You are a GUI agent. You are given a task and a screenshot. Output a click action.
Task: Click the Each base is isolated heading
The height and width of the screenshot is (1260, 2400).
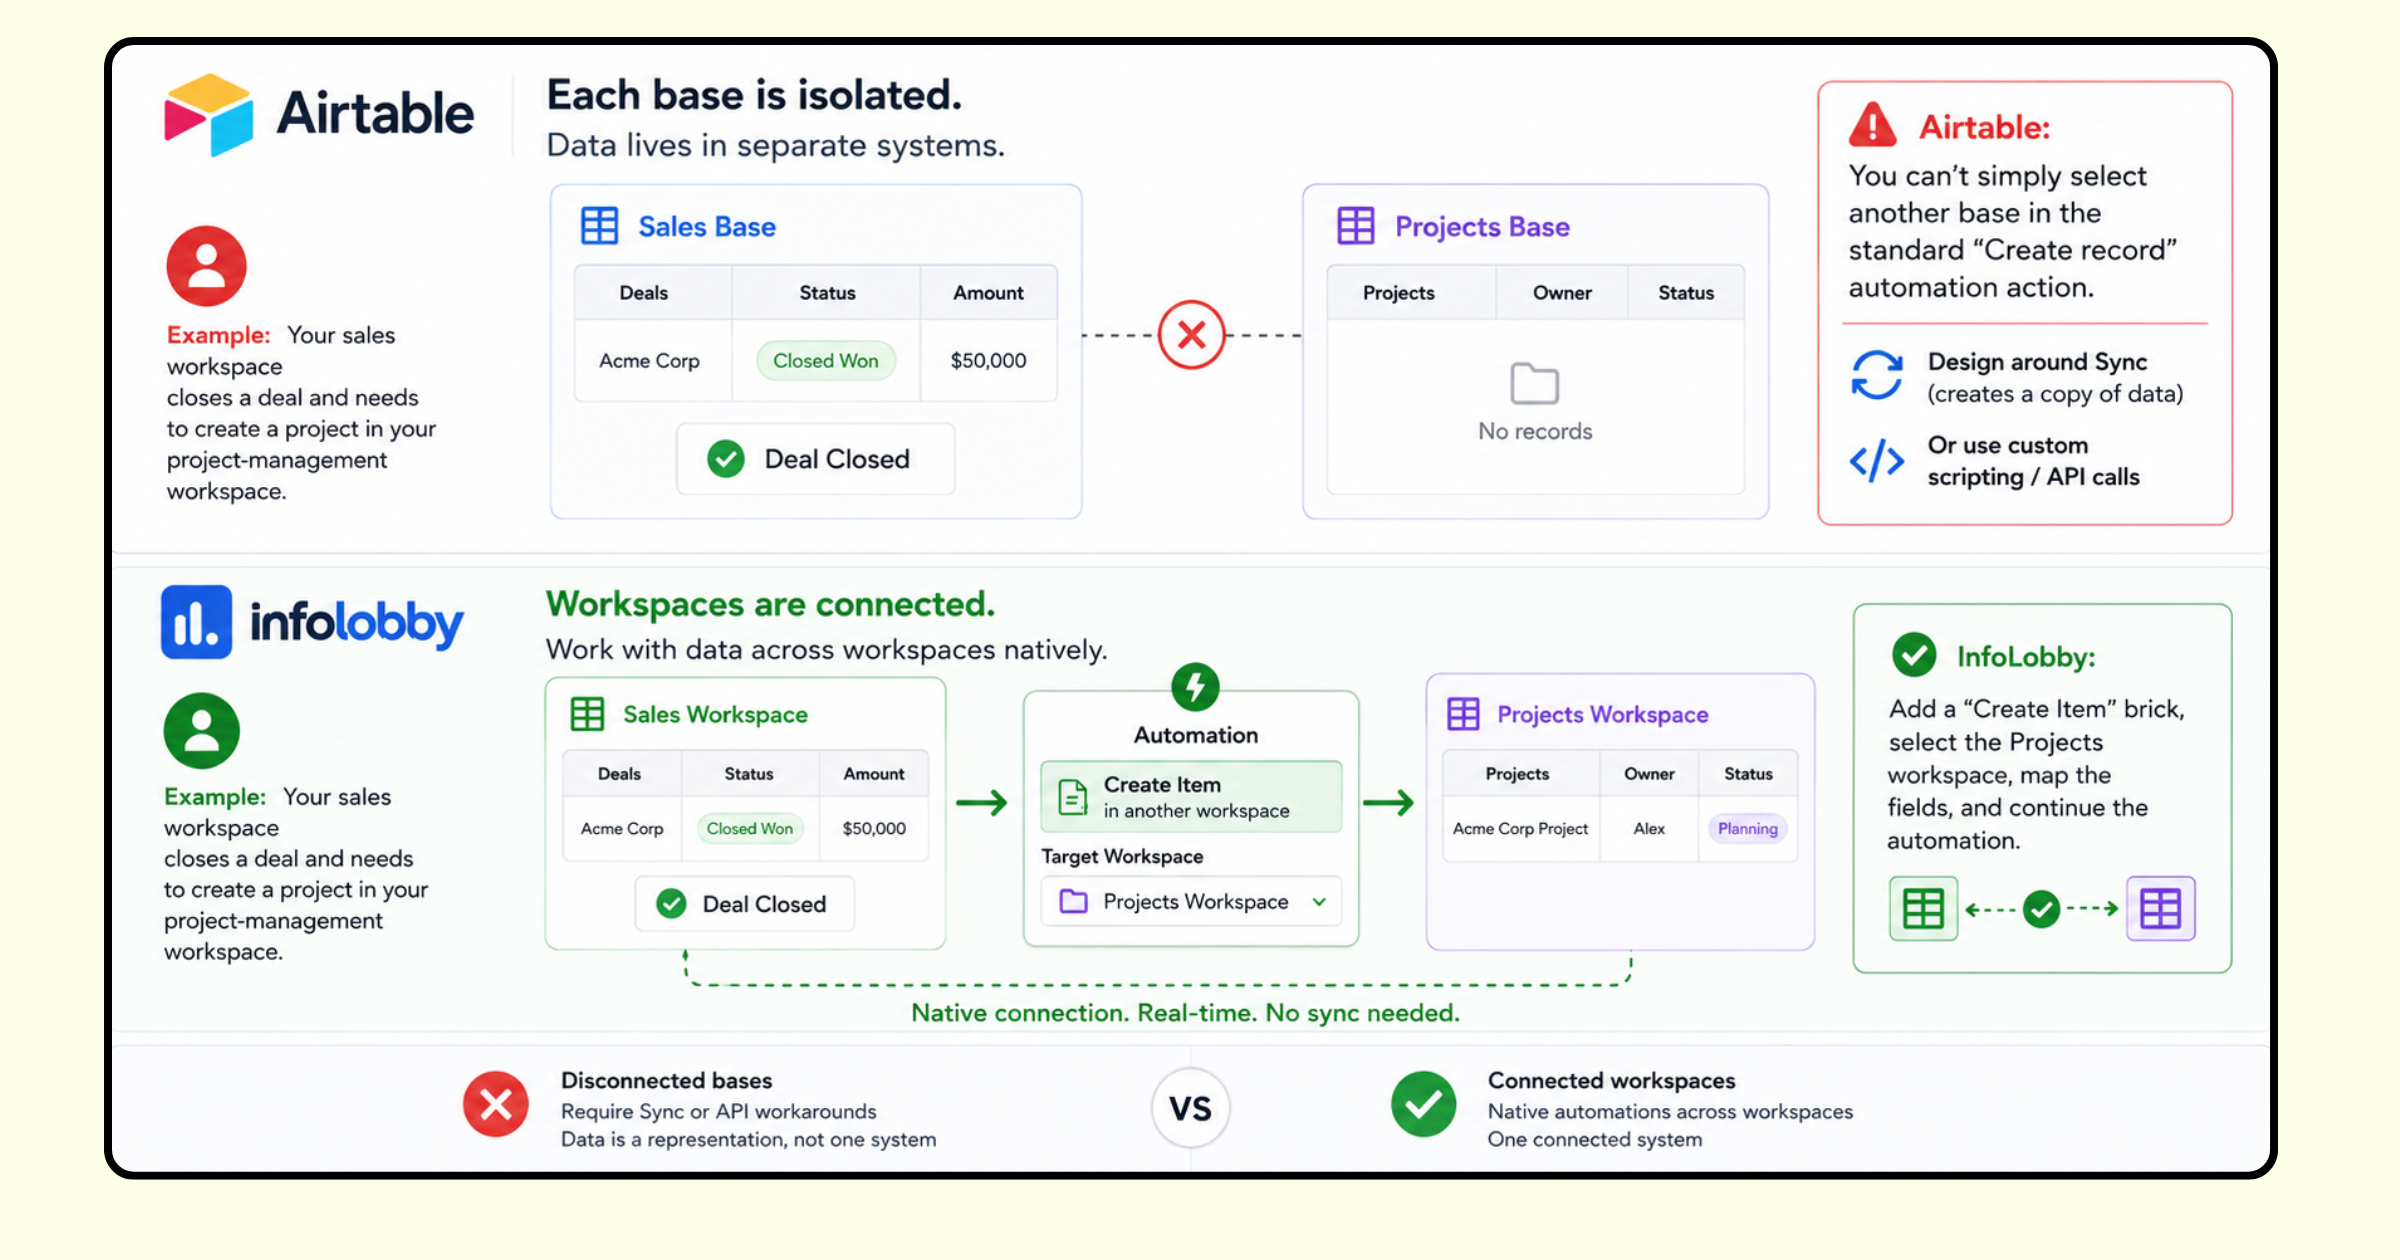click(754, 95)
